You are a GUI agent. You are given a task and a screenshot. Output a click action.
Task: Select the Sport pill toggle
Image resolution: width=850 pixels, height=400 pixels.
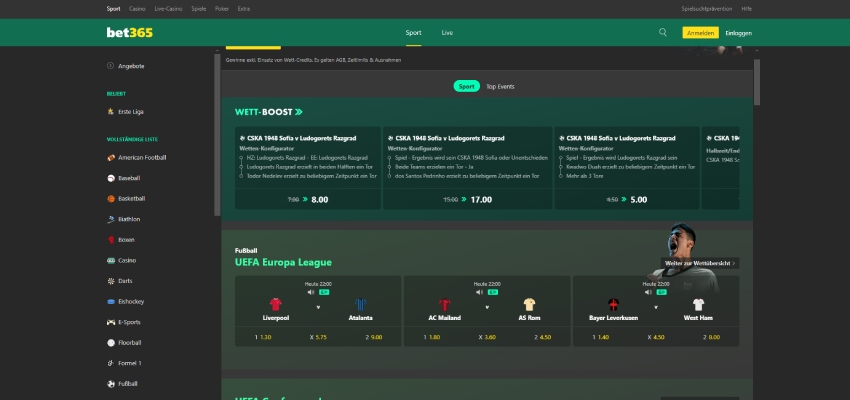[466, 86]
